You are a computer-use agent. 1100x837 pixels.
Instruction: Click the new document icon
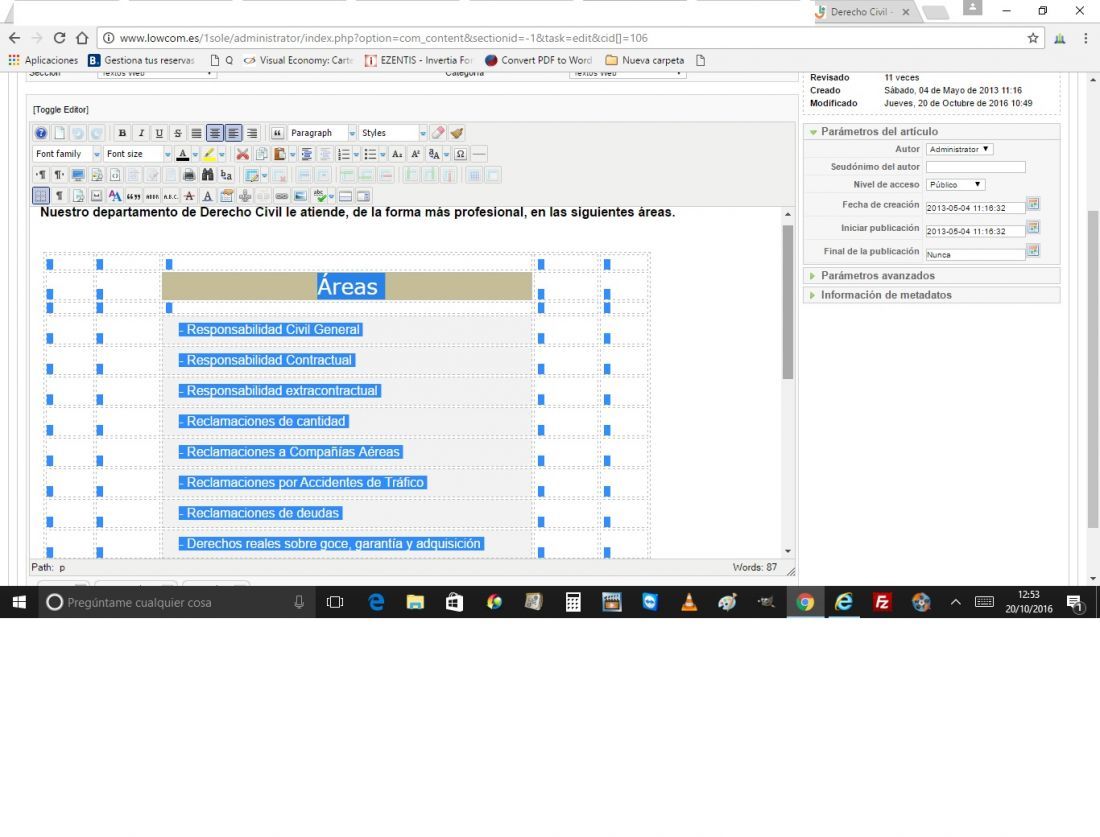point(60,133)
